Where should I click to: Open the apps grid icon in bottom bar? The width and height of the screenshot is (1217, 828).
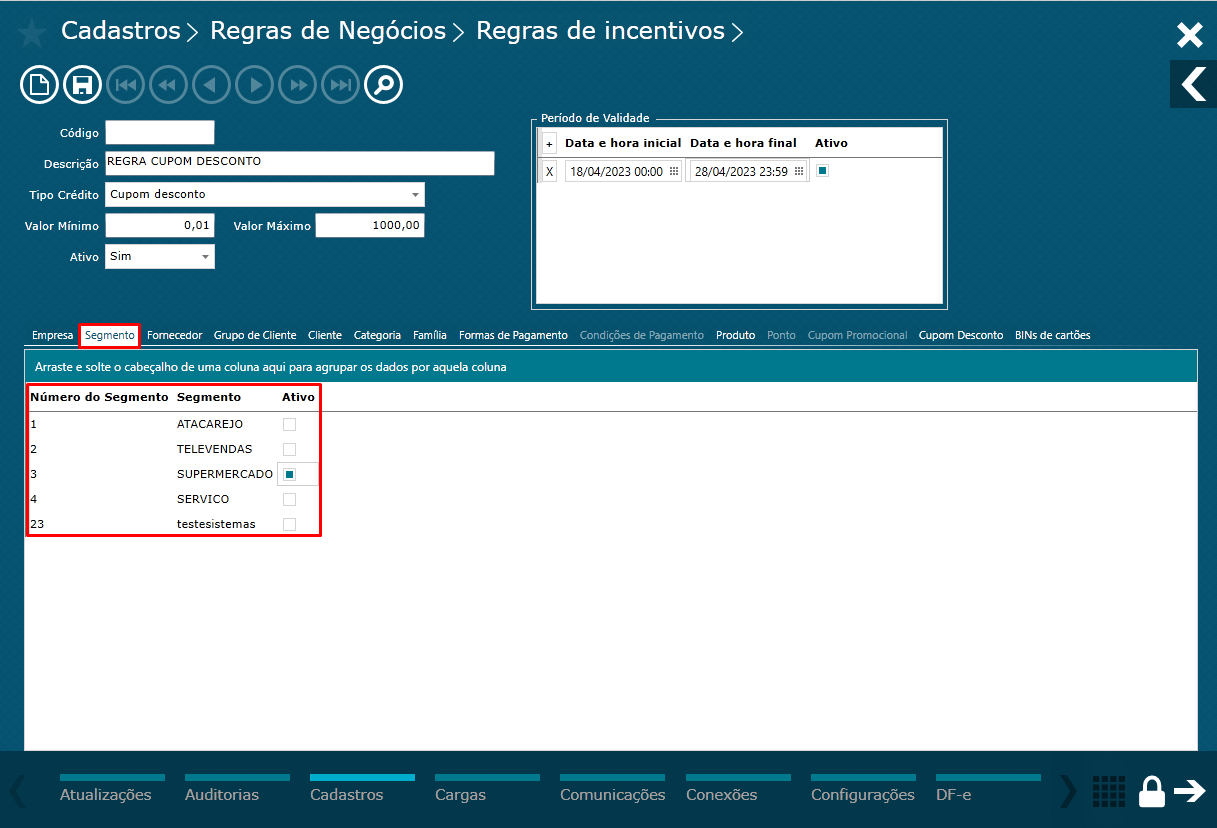click(x=1108, y=792)
